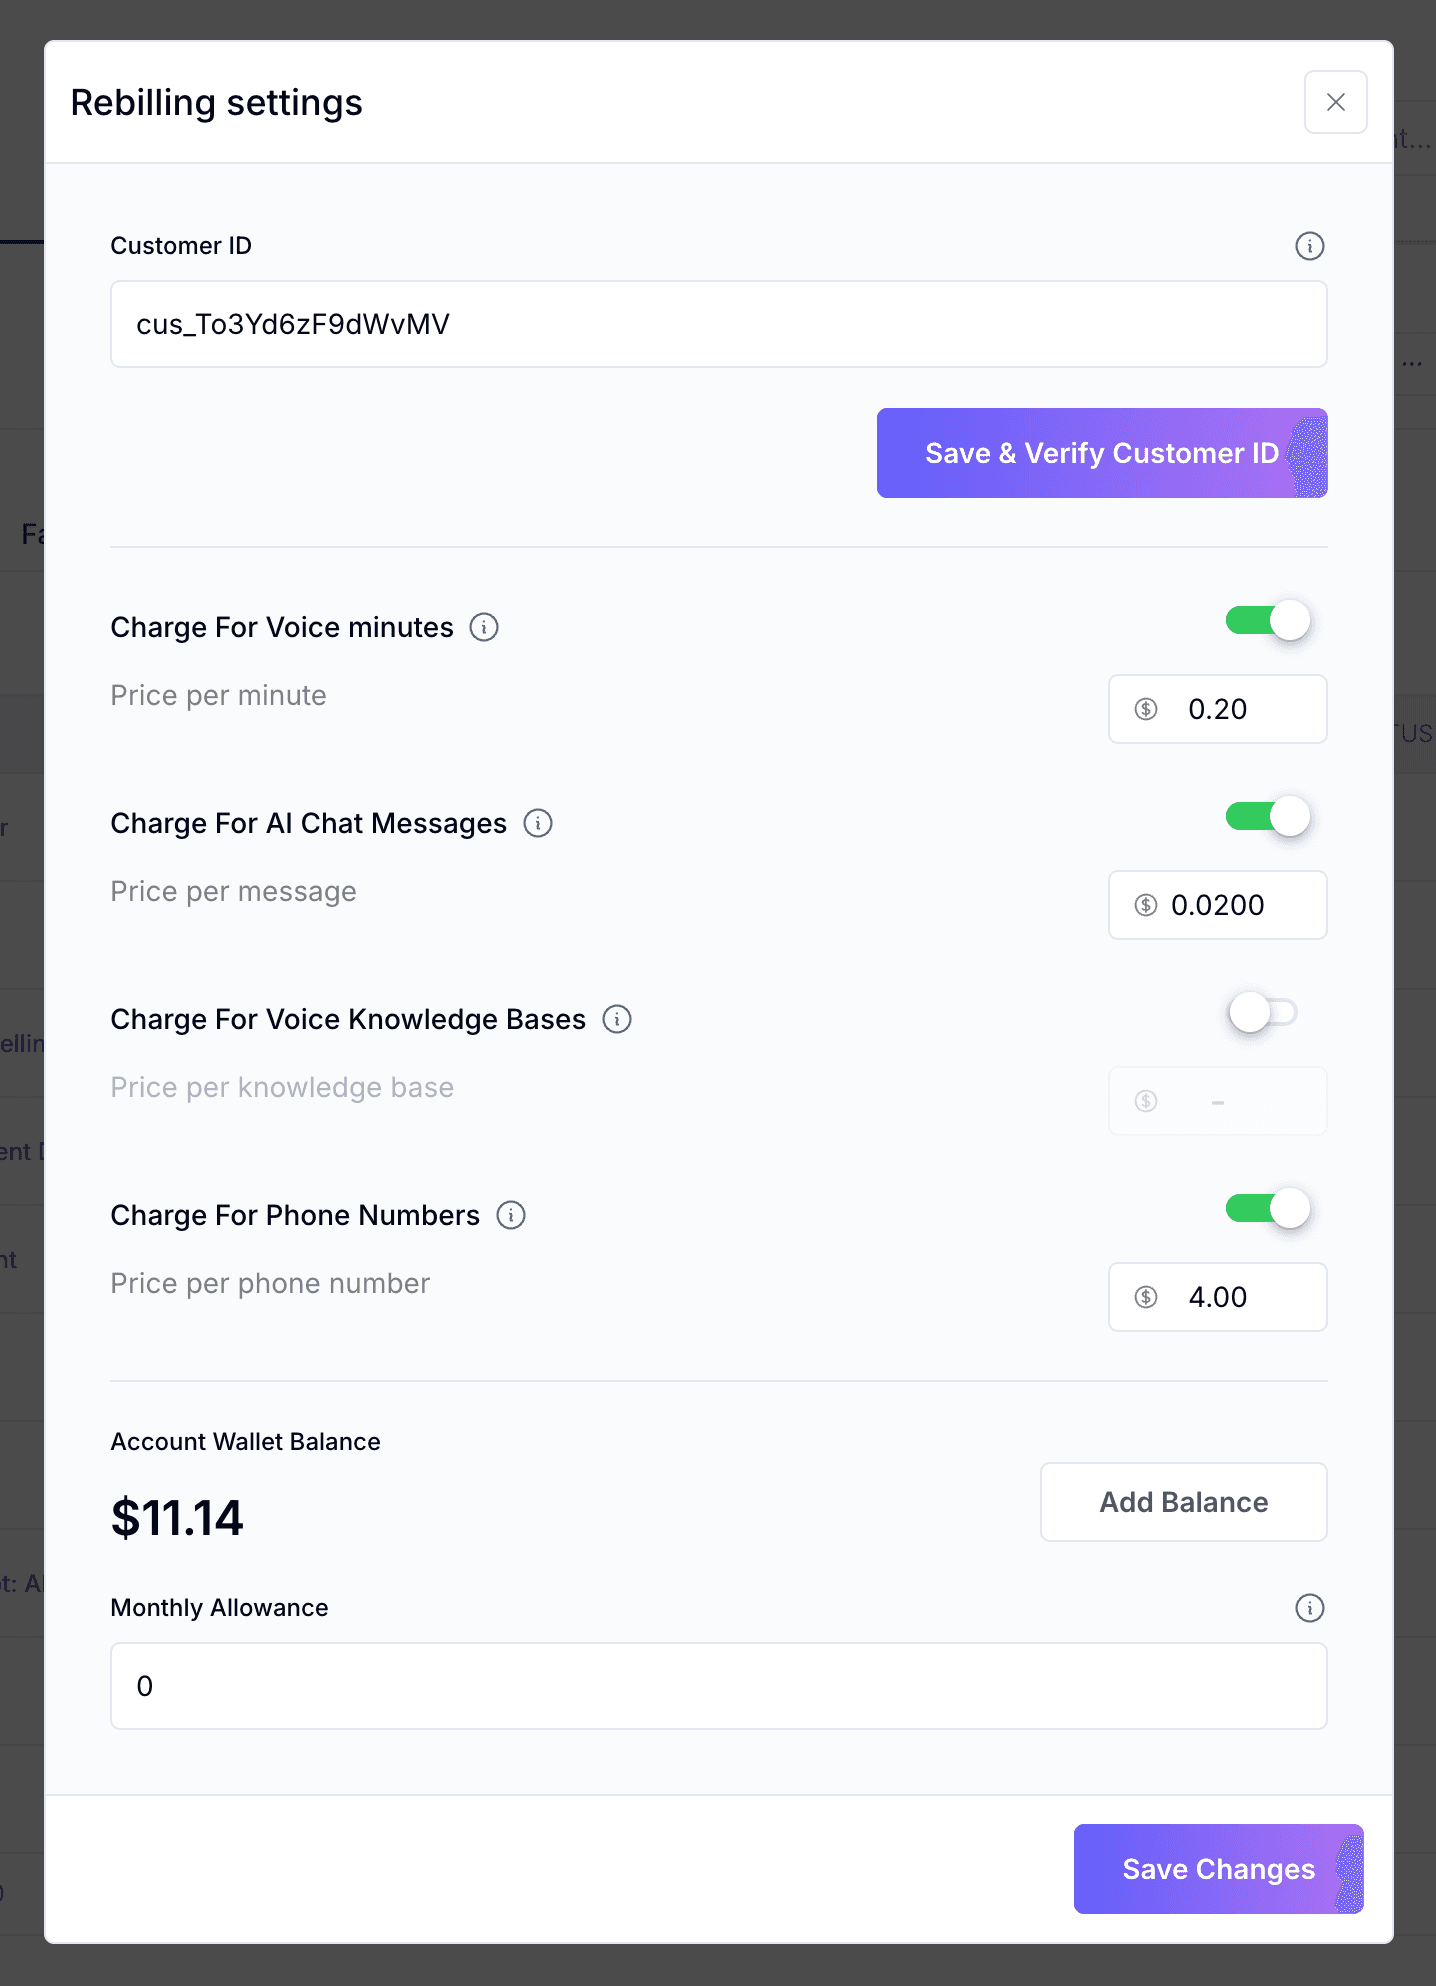Click the Add Balance button

(1183, 1502)
